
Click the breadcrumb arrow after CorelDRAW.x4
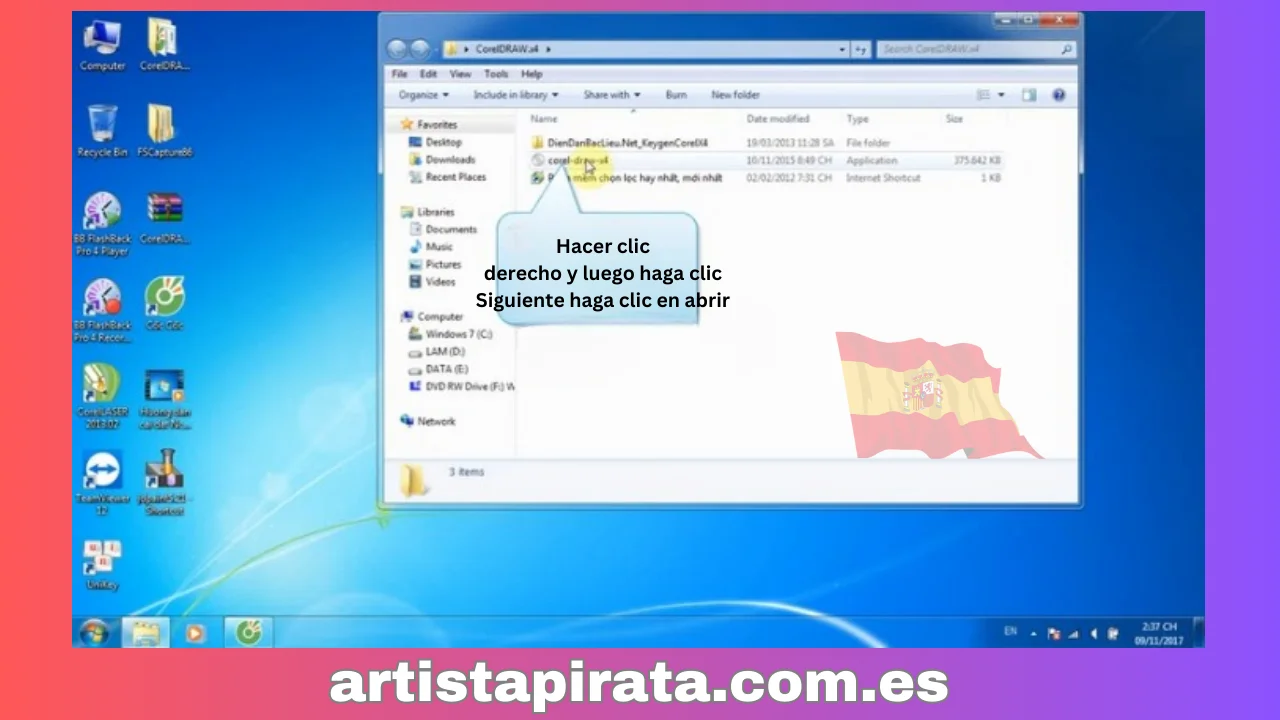549,49
